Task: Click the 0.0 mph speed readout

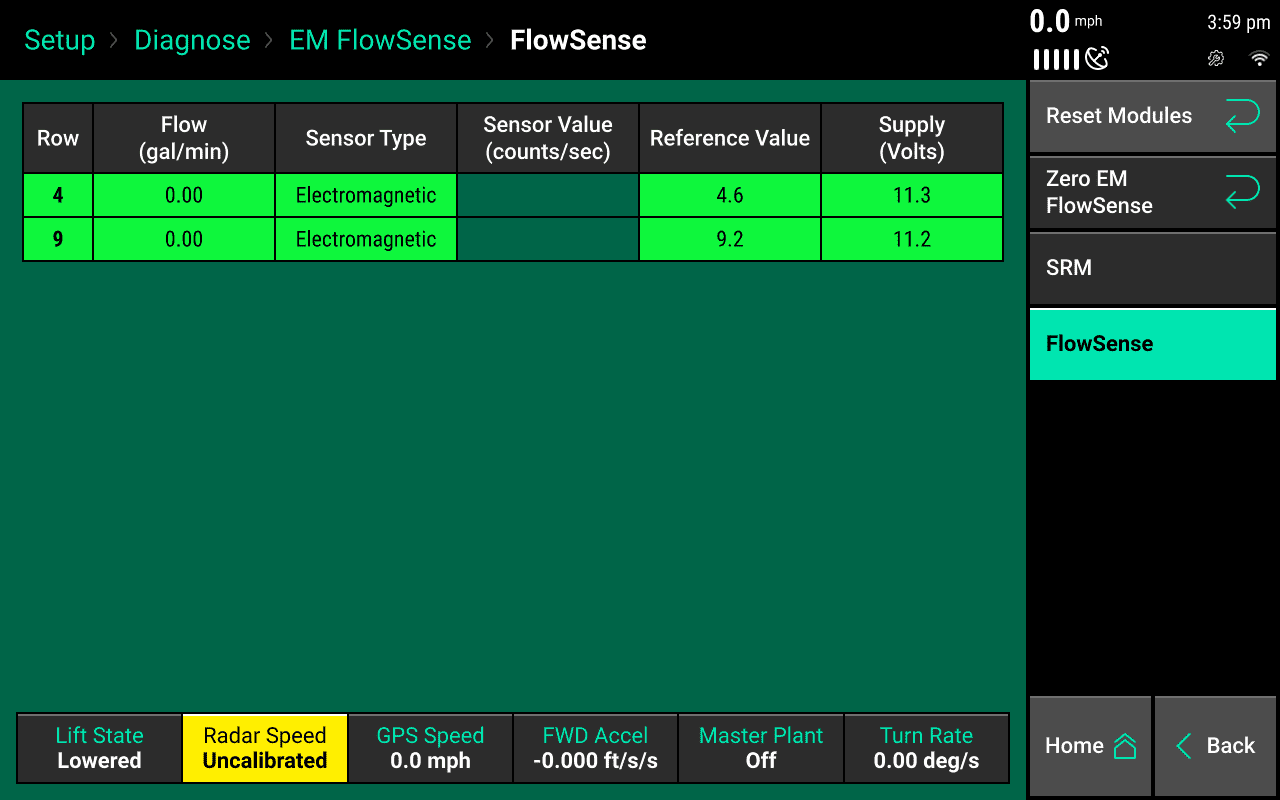Action: click(x=1066, y=21)
